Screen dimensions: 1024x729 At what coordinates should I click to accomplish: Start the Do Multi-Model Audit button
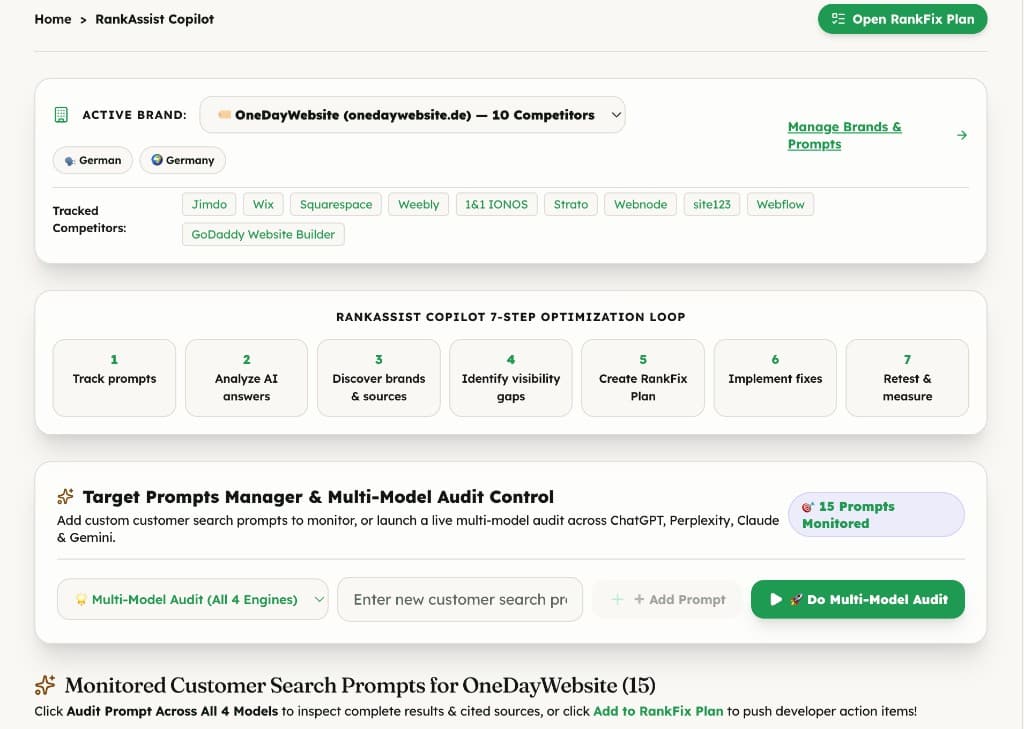857,599
